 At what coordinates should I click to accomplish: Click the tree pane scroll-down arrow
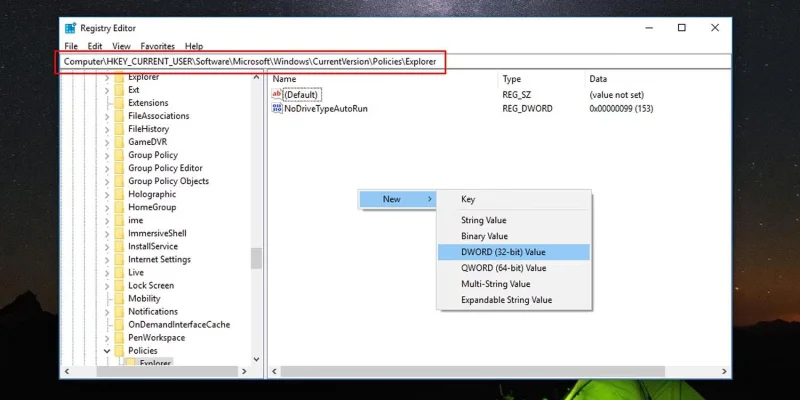256,360
